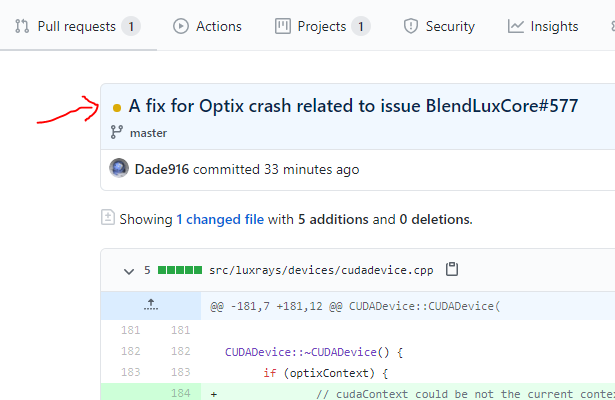Select new line number 184 in diff

(x=180, y=394)
